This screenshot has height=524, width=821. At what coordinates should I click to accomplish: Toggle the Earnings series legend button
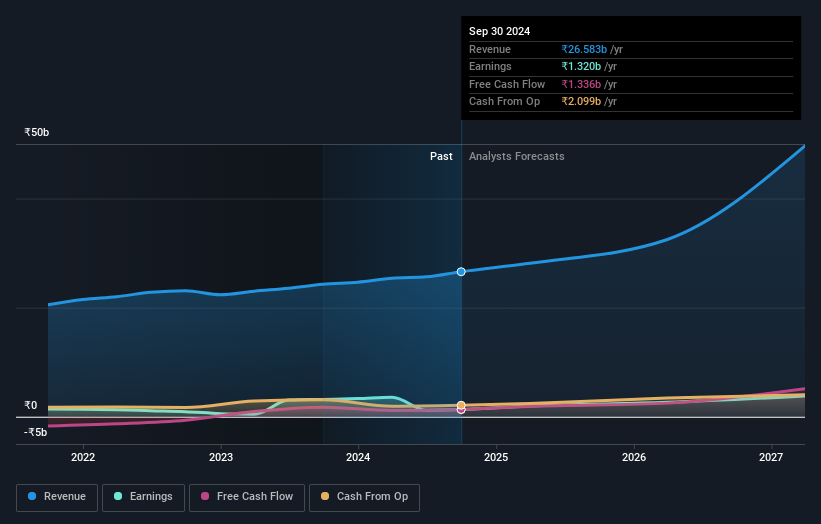pos(143,497)
